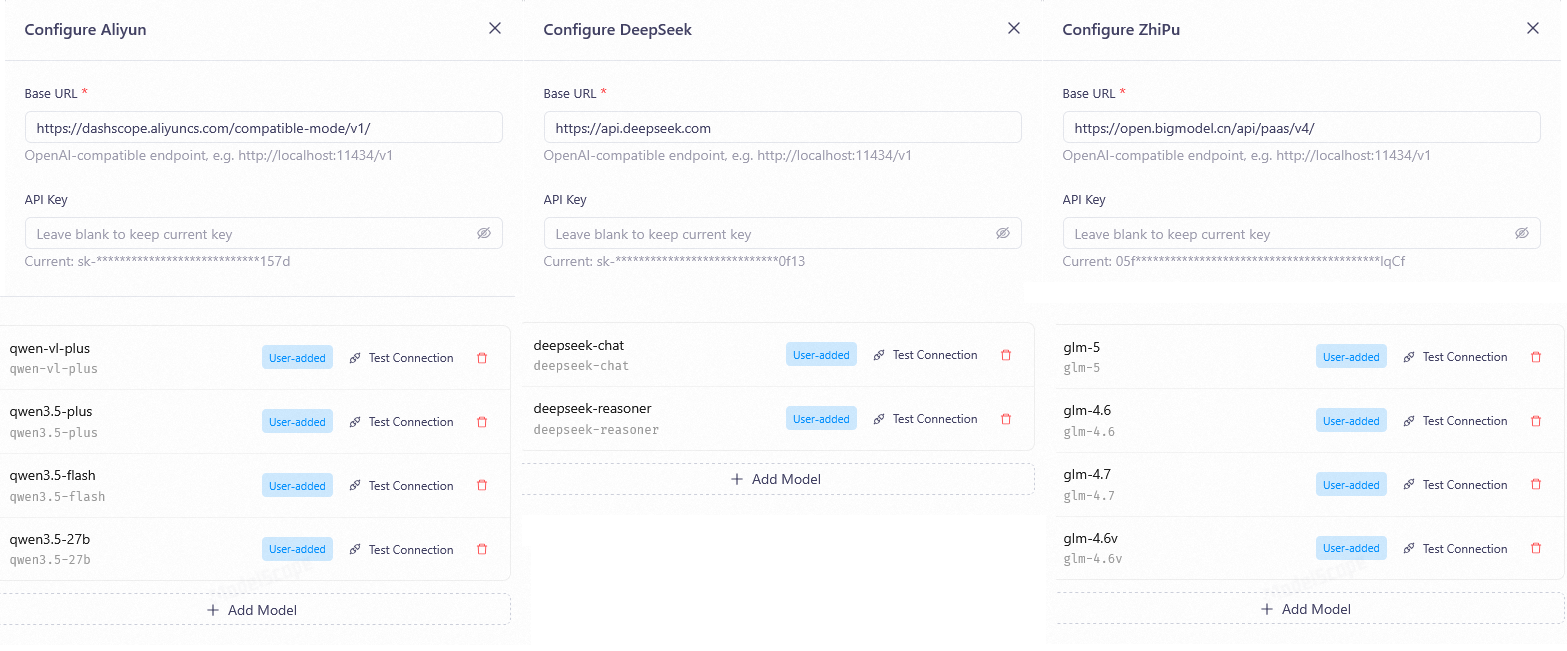Add Model to ZhiPu list
The image size is (1567, 651).
point(1306,609)
